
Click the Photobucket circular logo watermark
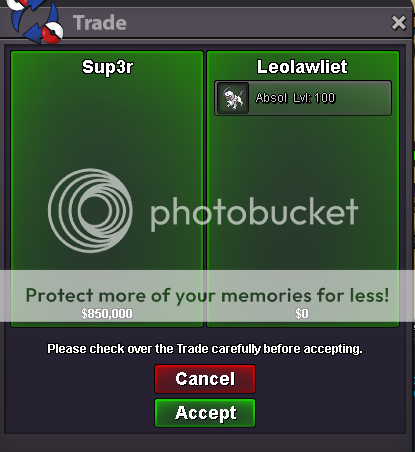[90, 210]
